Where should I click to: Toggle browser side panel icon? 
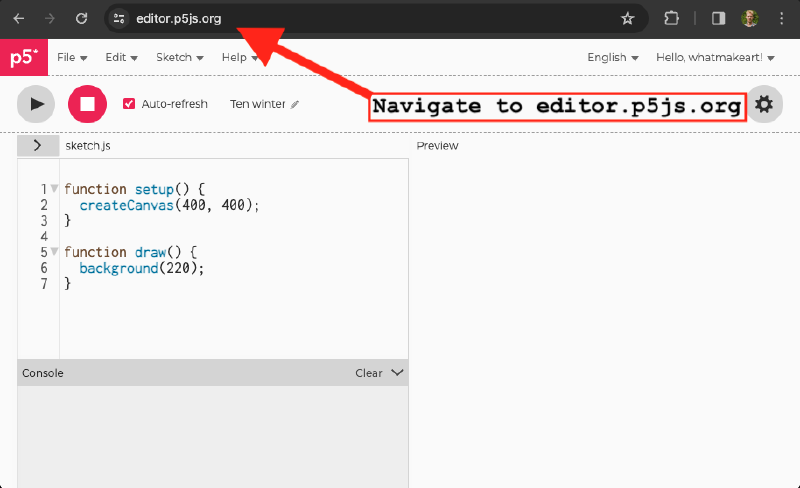point(718,19)
